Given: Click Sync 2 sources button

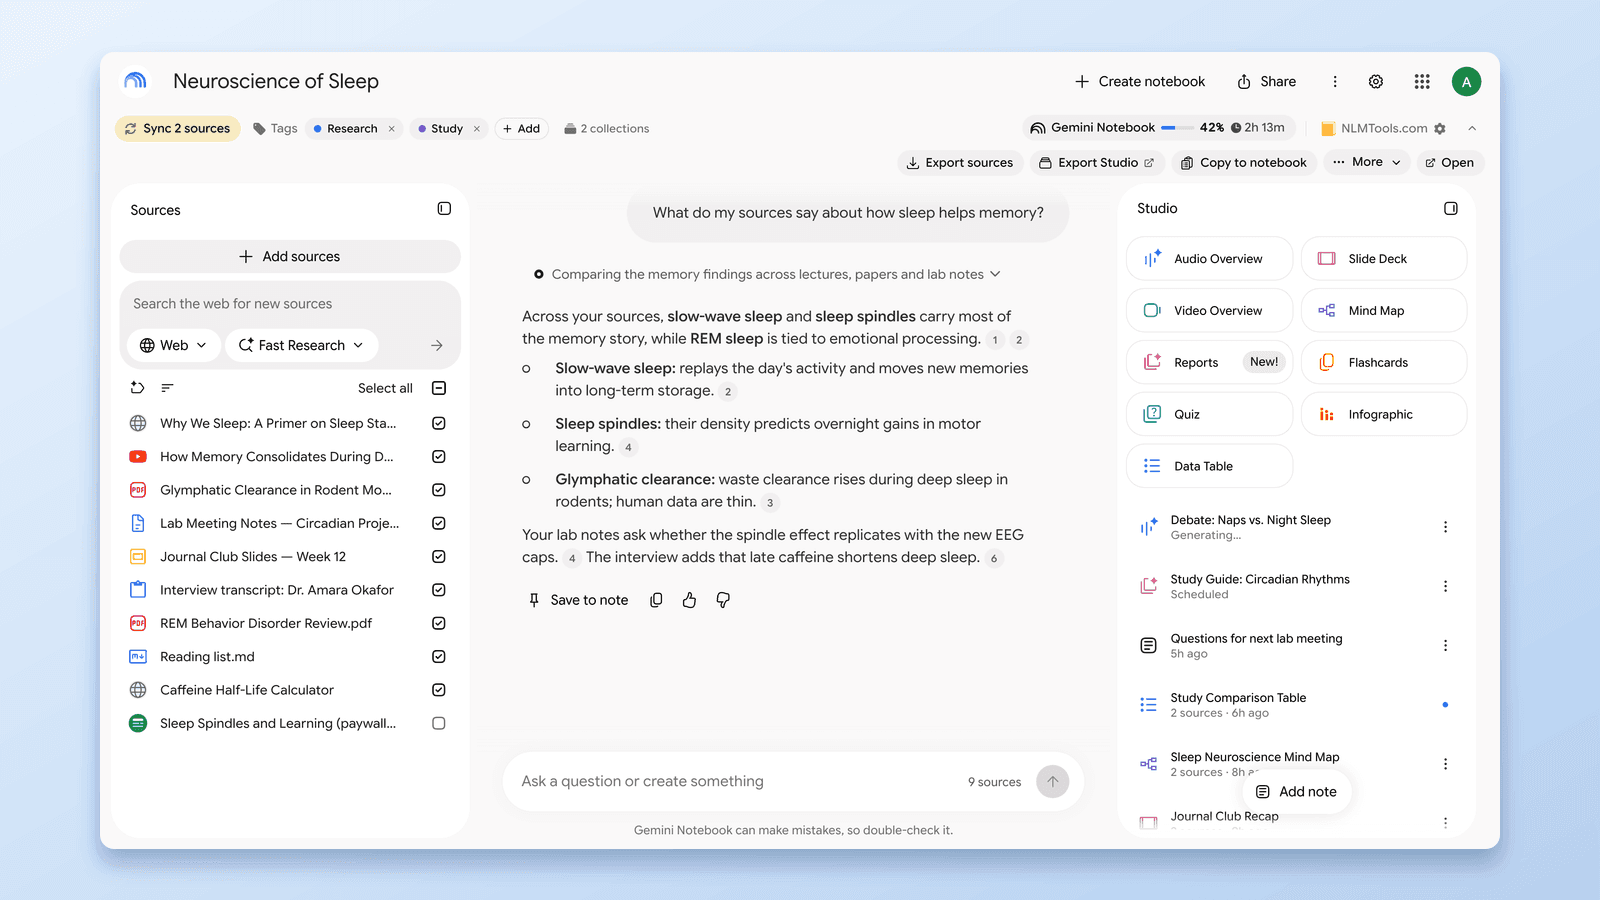Looking at the screenshot, I should (178, 129).
